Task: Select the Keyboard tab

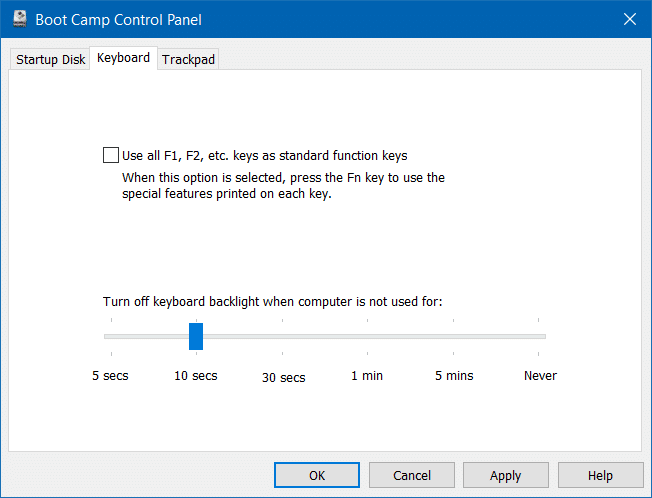Action: point(123,58)
